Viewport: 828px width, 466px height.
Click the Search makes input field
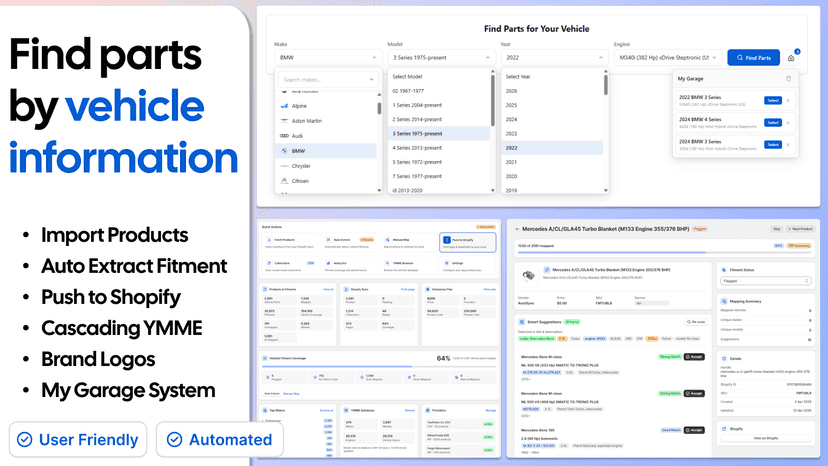pyautogui.click(x=327, y=80)
